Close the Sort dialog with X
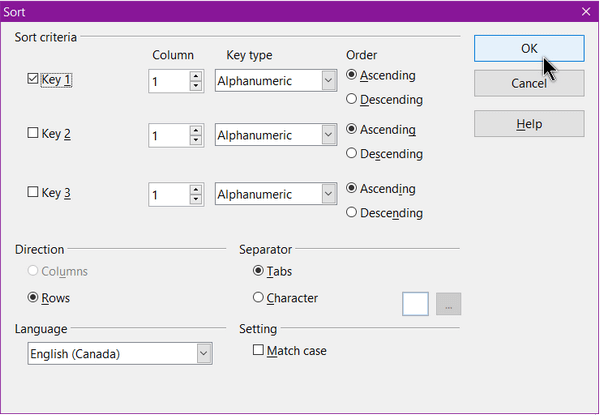 (x=586, y=12)
